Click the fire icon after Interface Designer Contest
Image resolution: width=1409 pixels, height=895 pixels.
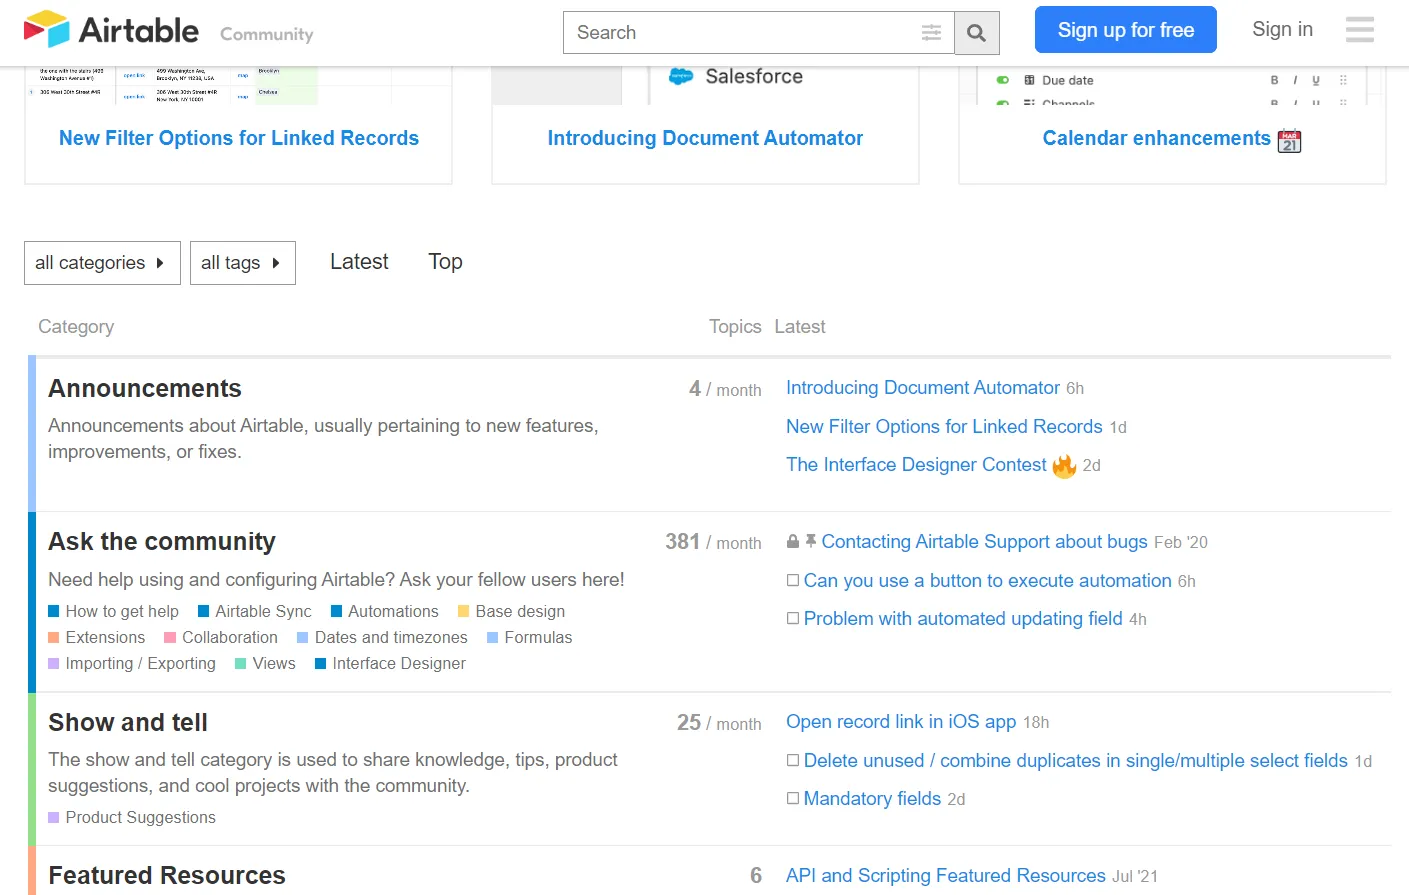(1064, 466)
